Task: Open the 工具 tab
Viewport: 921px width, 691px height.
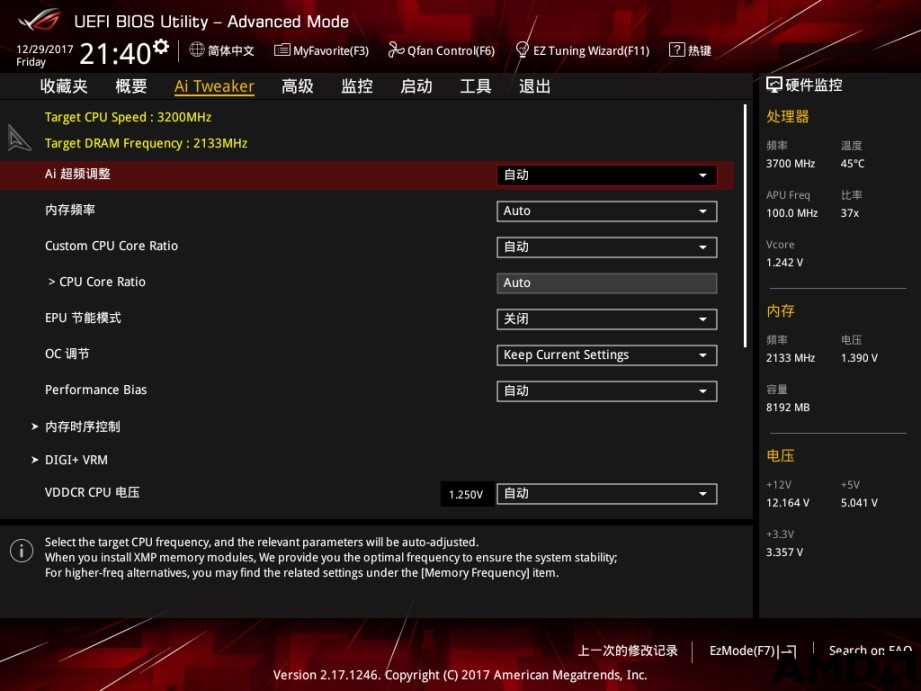Action: click(x=476, y=86)
